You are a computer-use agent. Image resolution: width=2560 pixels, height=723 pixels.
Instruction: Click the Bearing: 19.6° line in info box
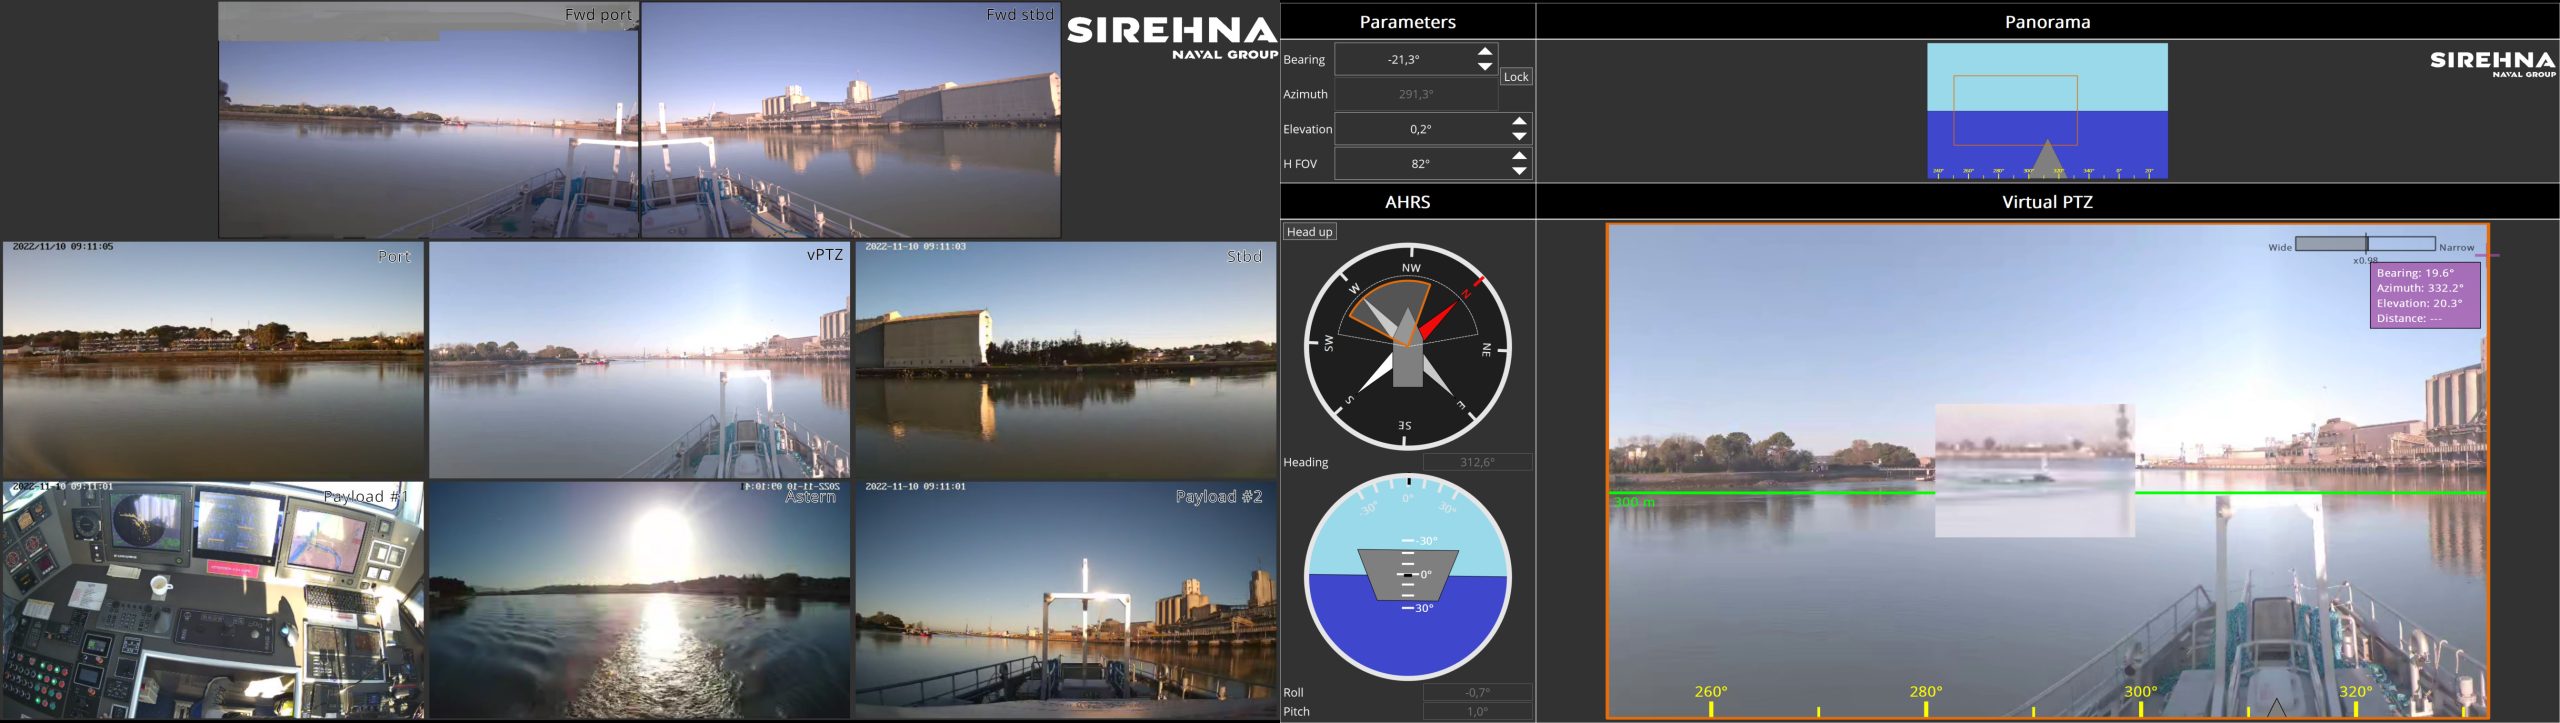click(2415, 273)
